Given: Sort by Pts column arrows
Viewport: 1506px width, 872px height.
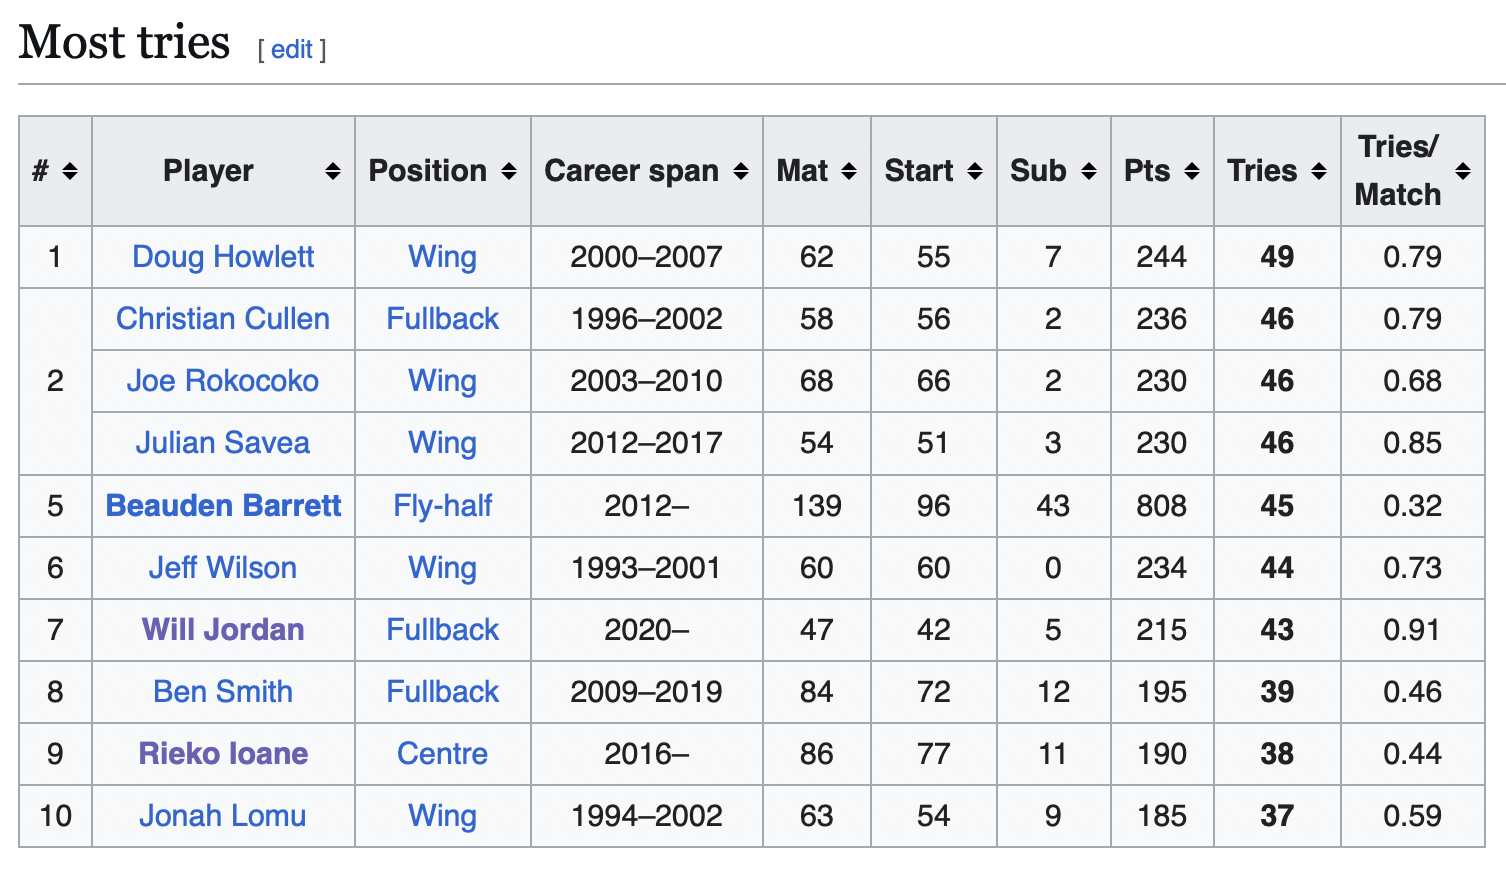Looking at the screenshot, I should (x=1192, y=172).
